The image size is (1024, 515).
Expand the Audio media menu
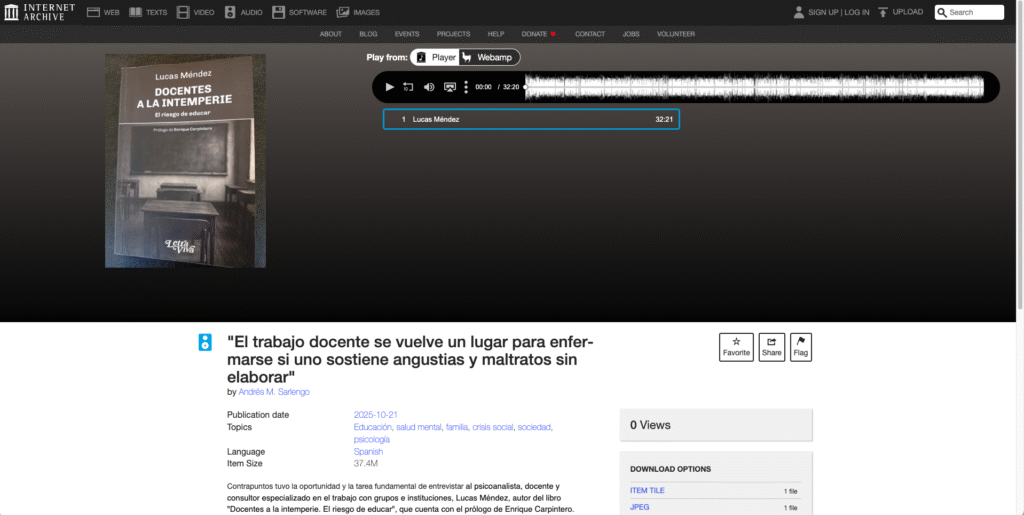(244, 12)
